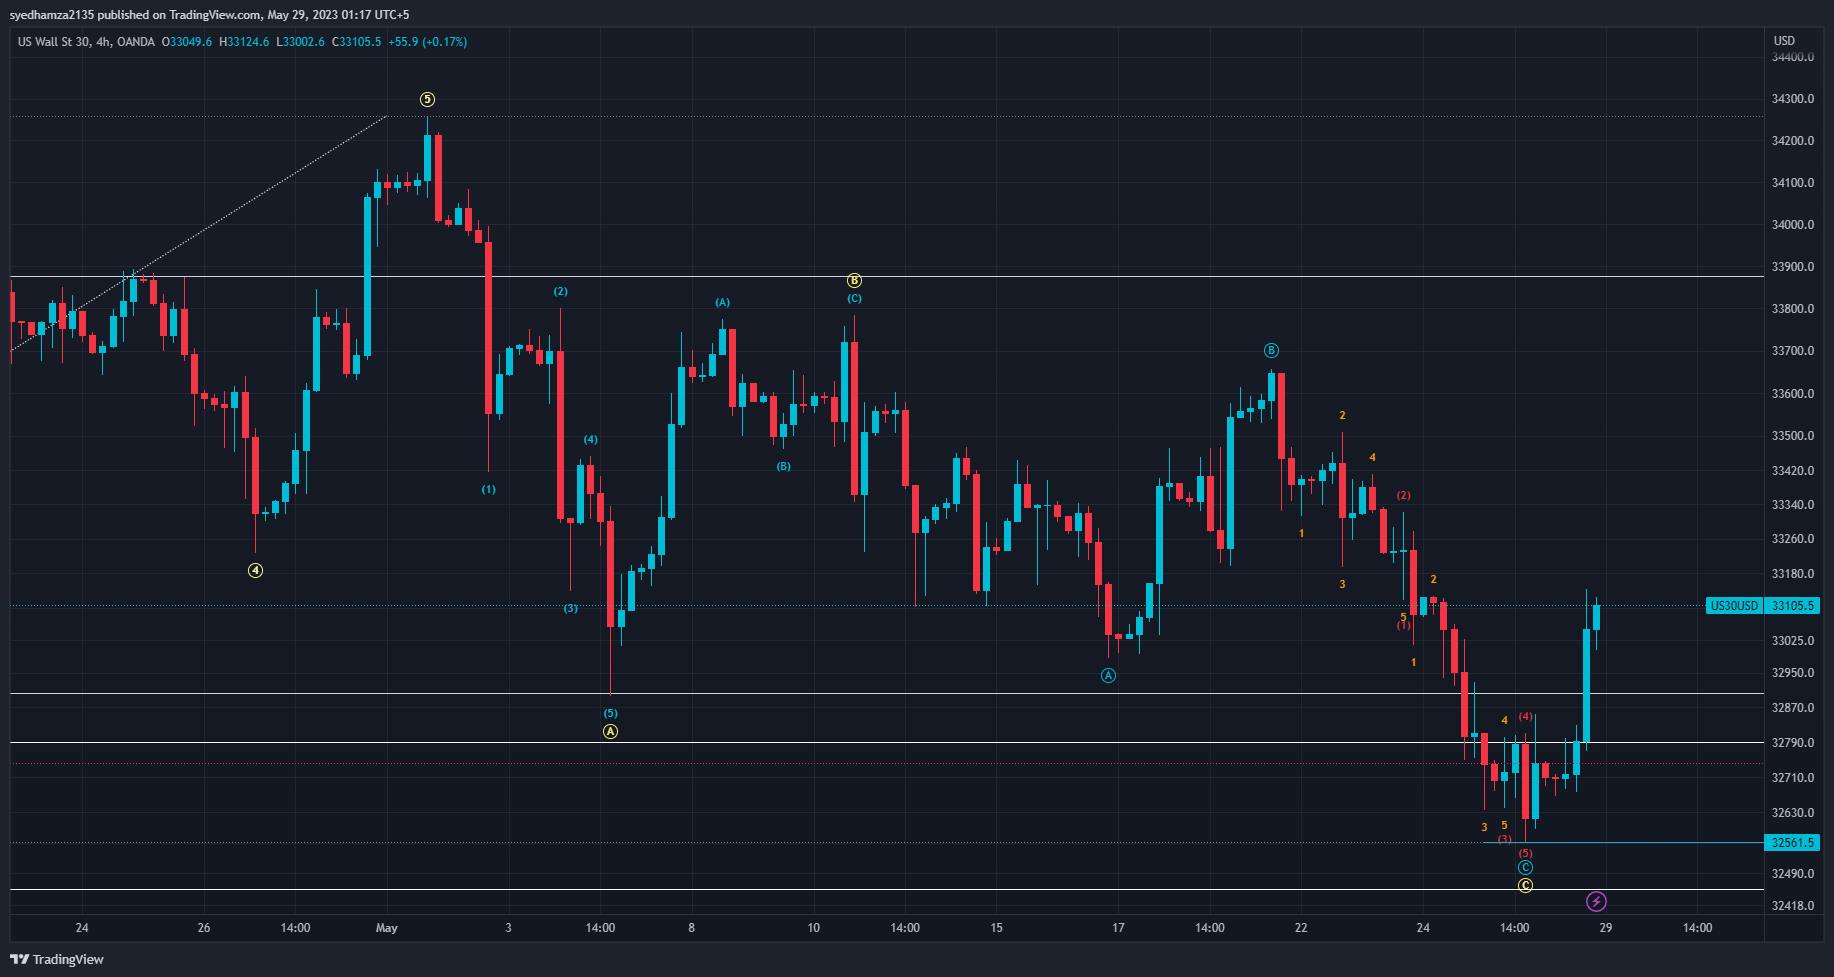Open the TradingView logo link
Image resolution: width=1834 pixels, height=977 pixels.
point(57,959)
